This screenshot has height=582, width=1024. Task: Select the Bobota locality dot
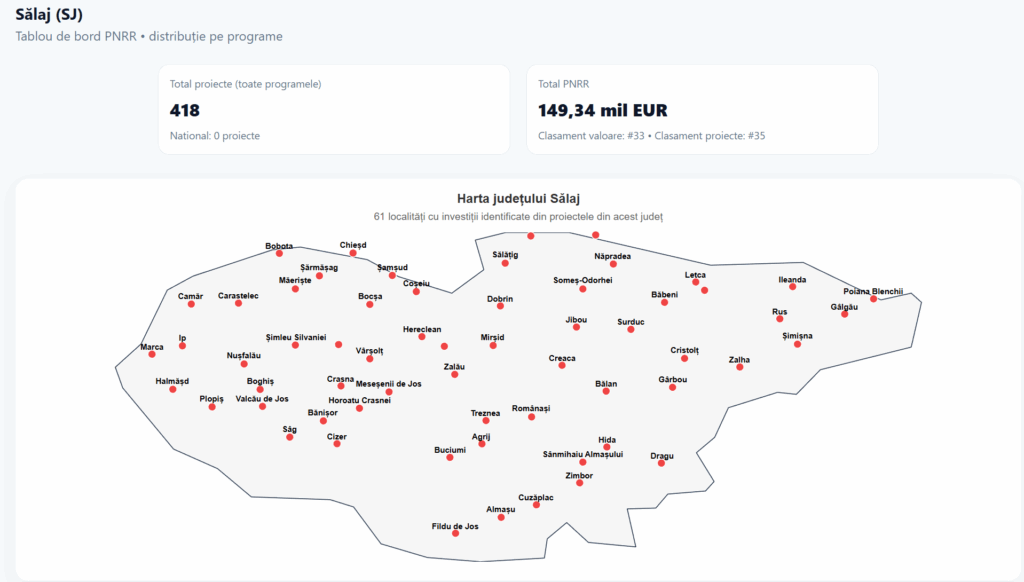coord(279,254)
